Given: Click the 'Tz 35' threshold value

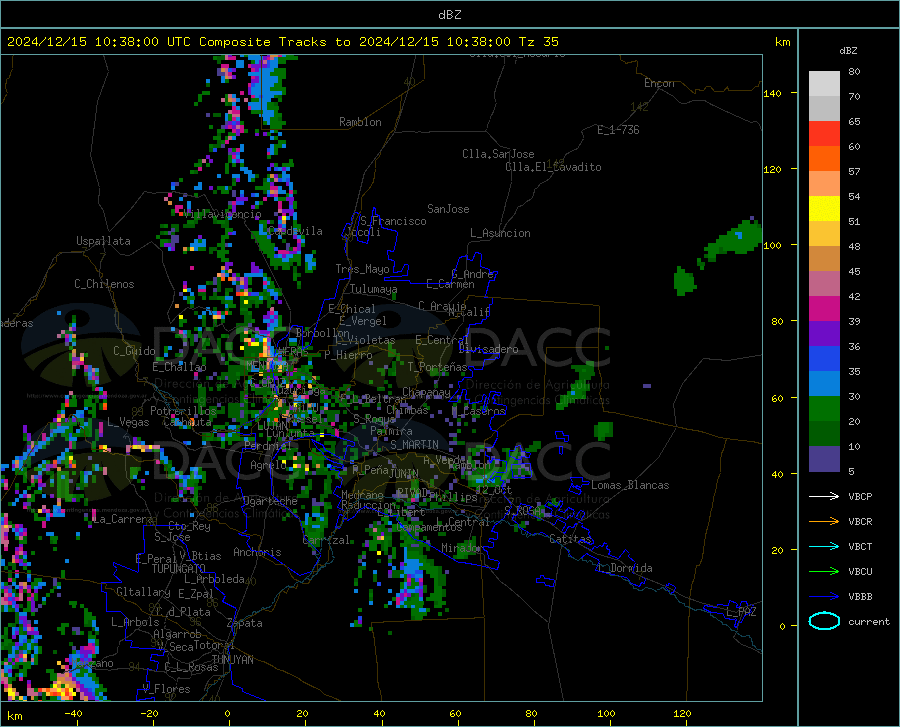Looking at the screenshot, I should [x=538, y=42].
